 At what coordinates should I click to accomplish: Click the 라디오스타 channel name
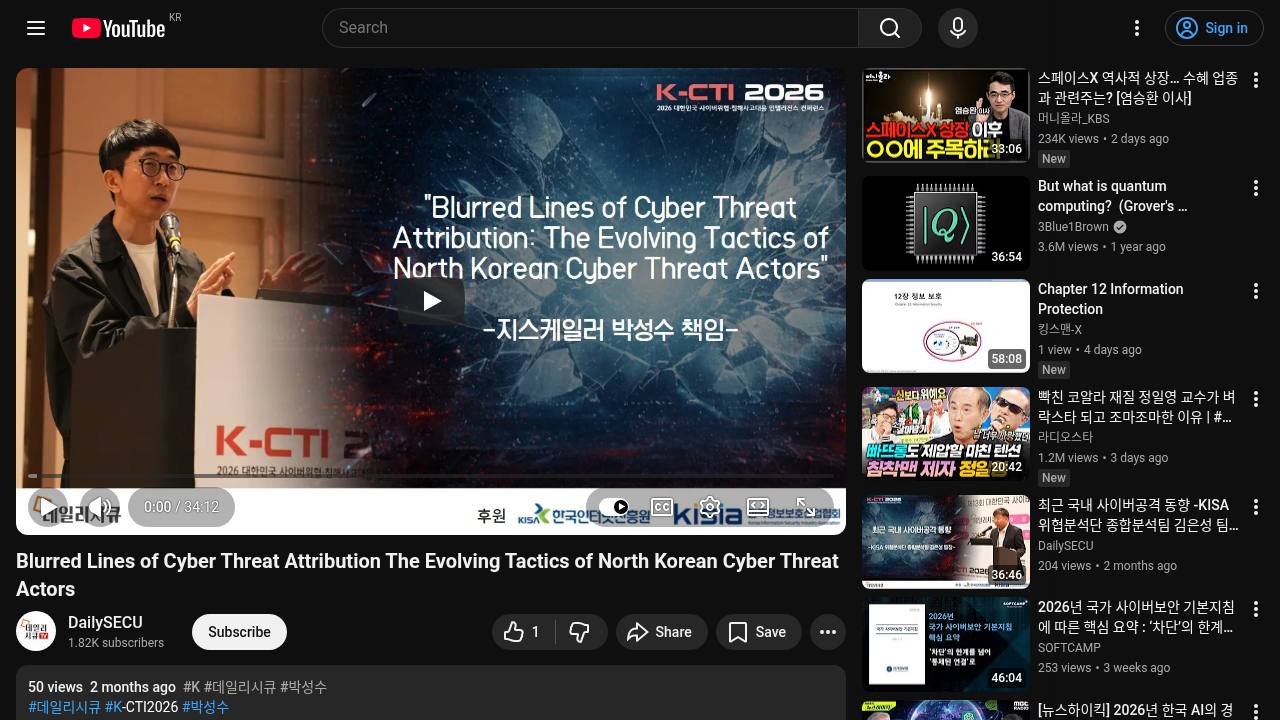[x=1066, y=437]
